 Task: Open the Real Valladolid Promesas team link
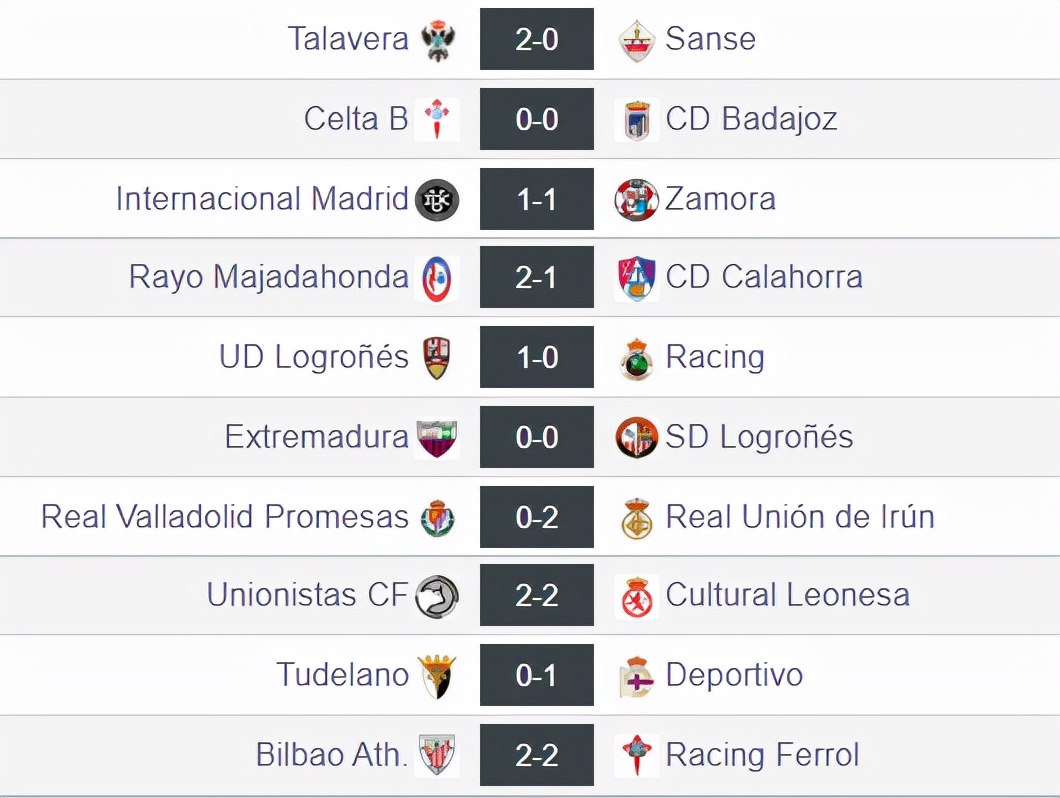(x=225, y=517)
